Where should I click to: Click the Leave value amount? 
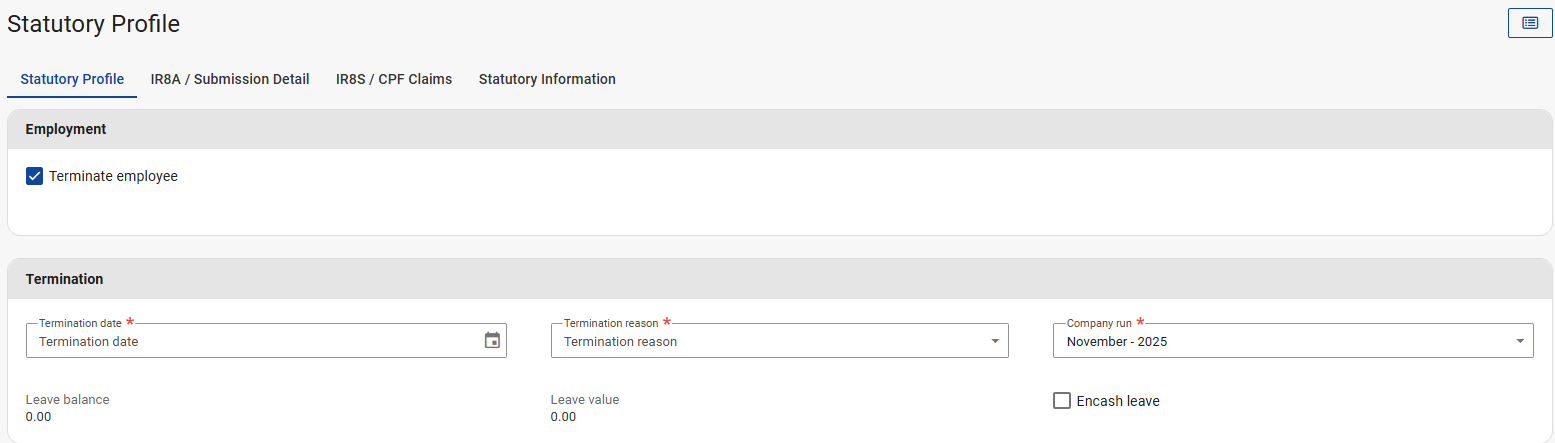563,416
